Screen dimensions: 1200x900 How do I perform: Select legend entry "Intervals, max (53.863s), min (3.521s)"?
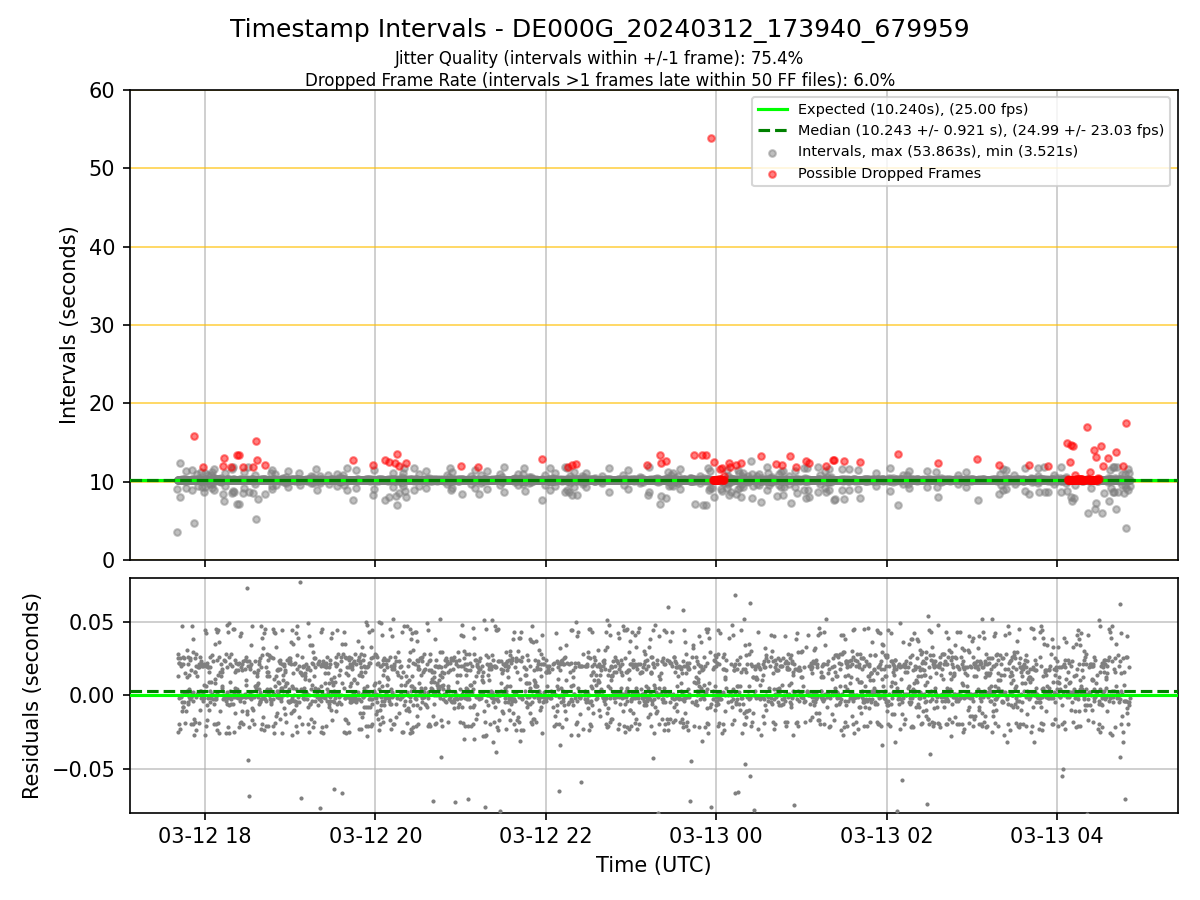pos(938,152)
